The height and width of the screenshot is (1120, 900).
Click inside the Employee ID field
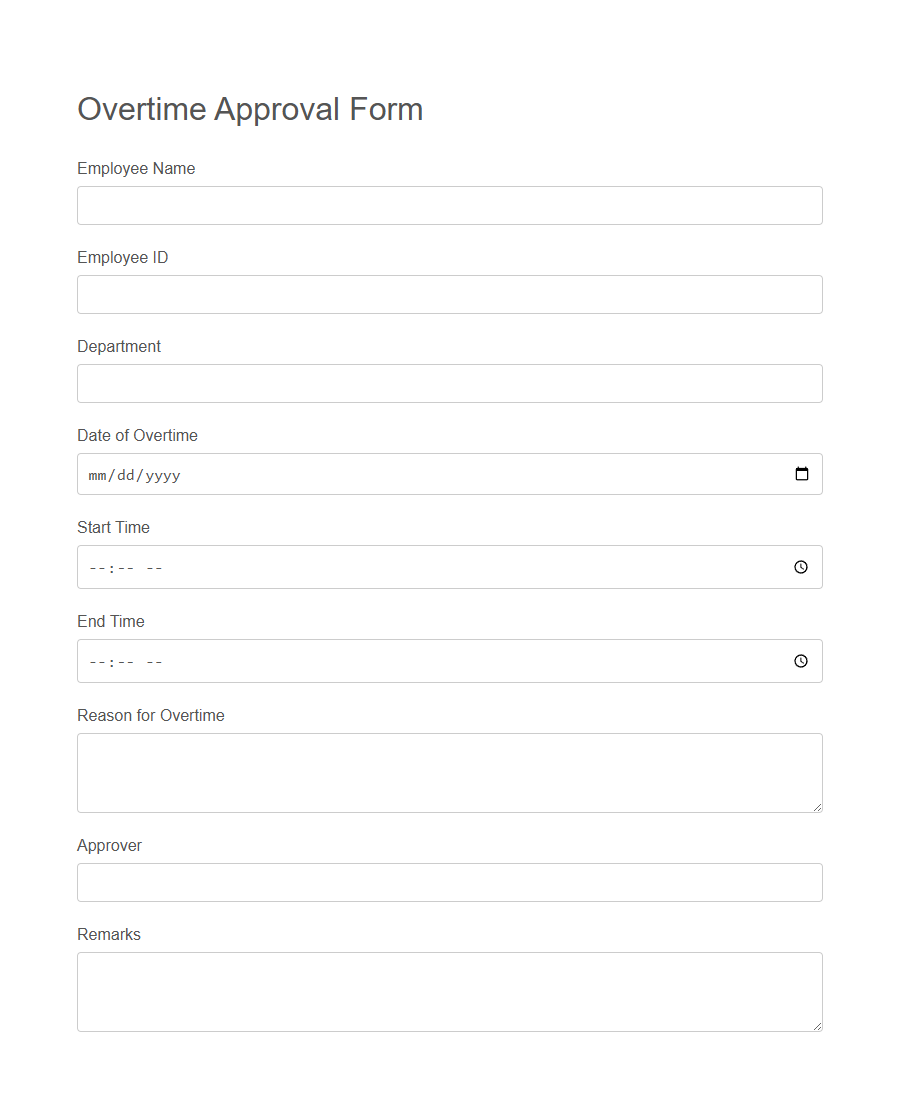(x=450, y=294)
